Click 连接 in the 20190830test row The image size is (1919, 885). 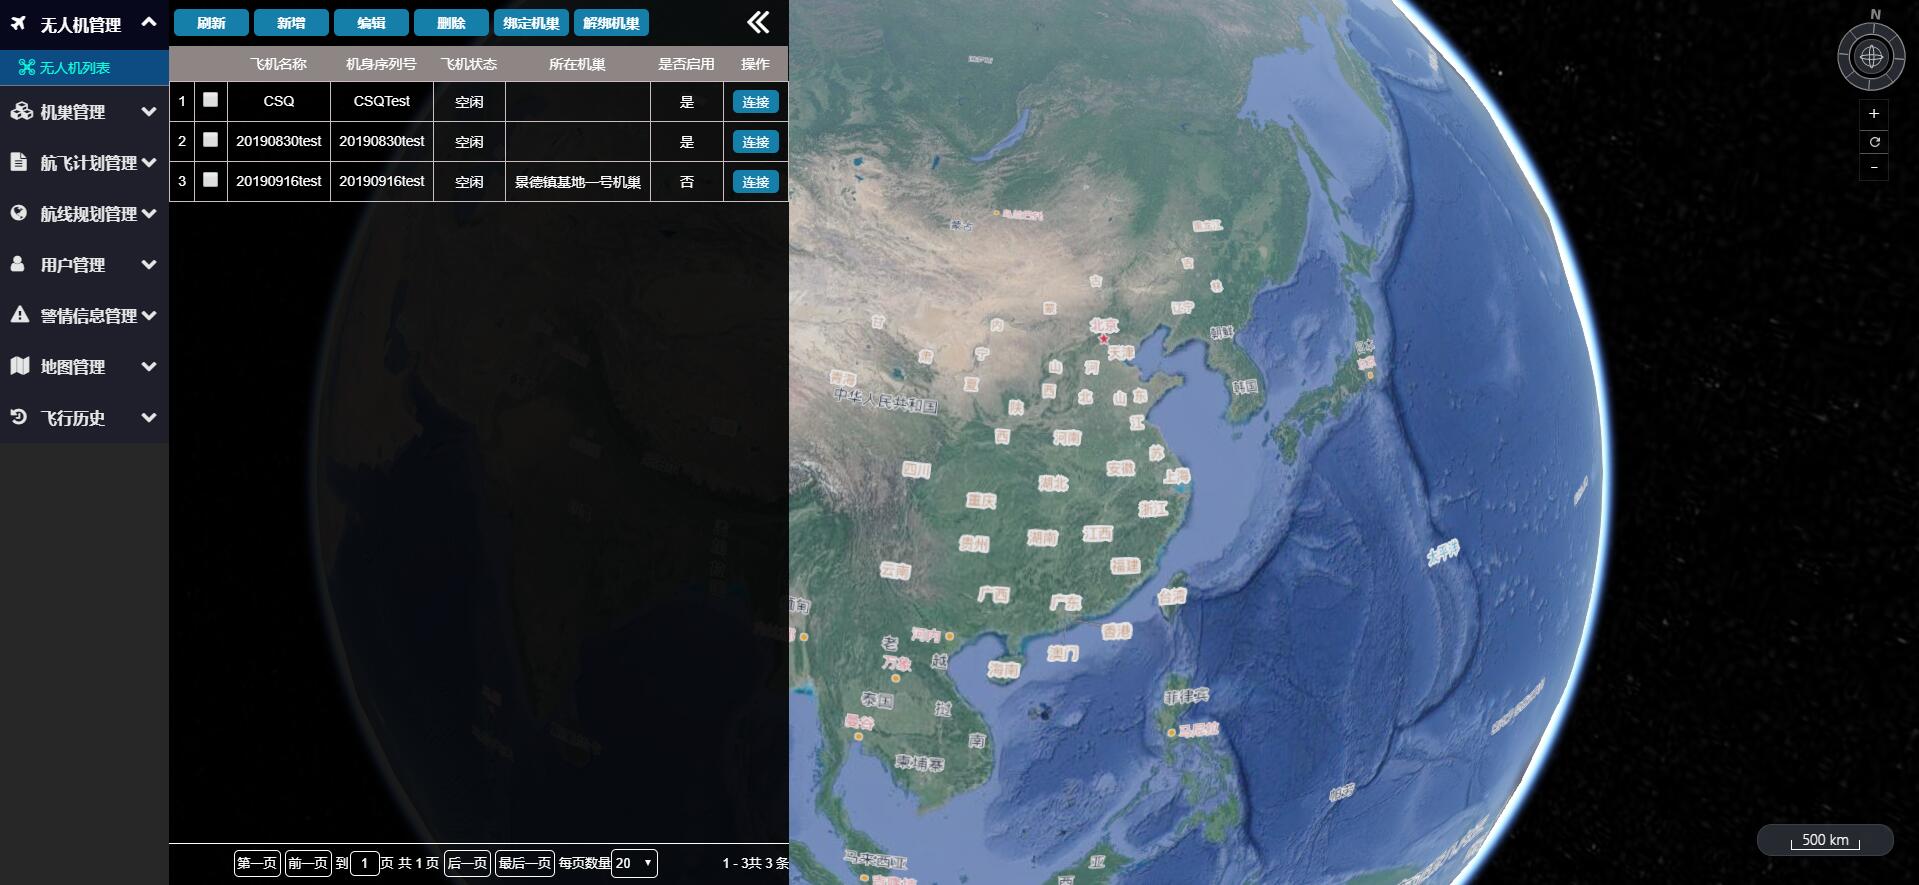pos(755,142)
